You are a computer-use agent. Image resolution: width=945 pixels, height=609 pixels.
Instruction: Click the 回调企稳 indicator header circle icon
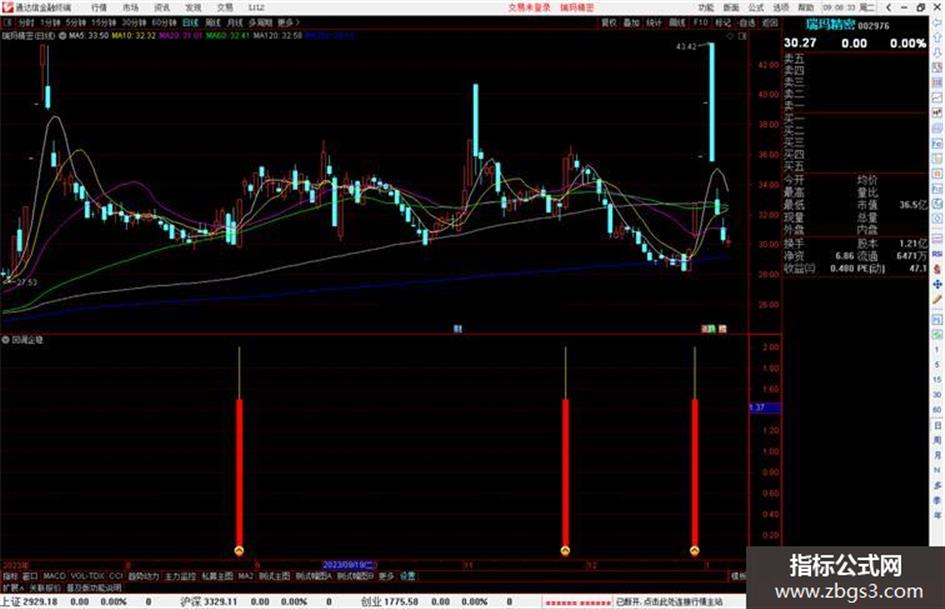point(5,340)
